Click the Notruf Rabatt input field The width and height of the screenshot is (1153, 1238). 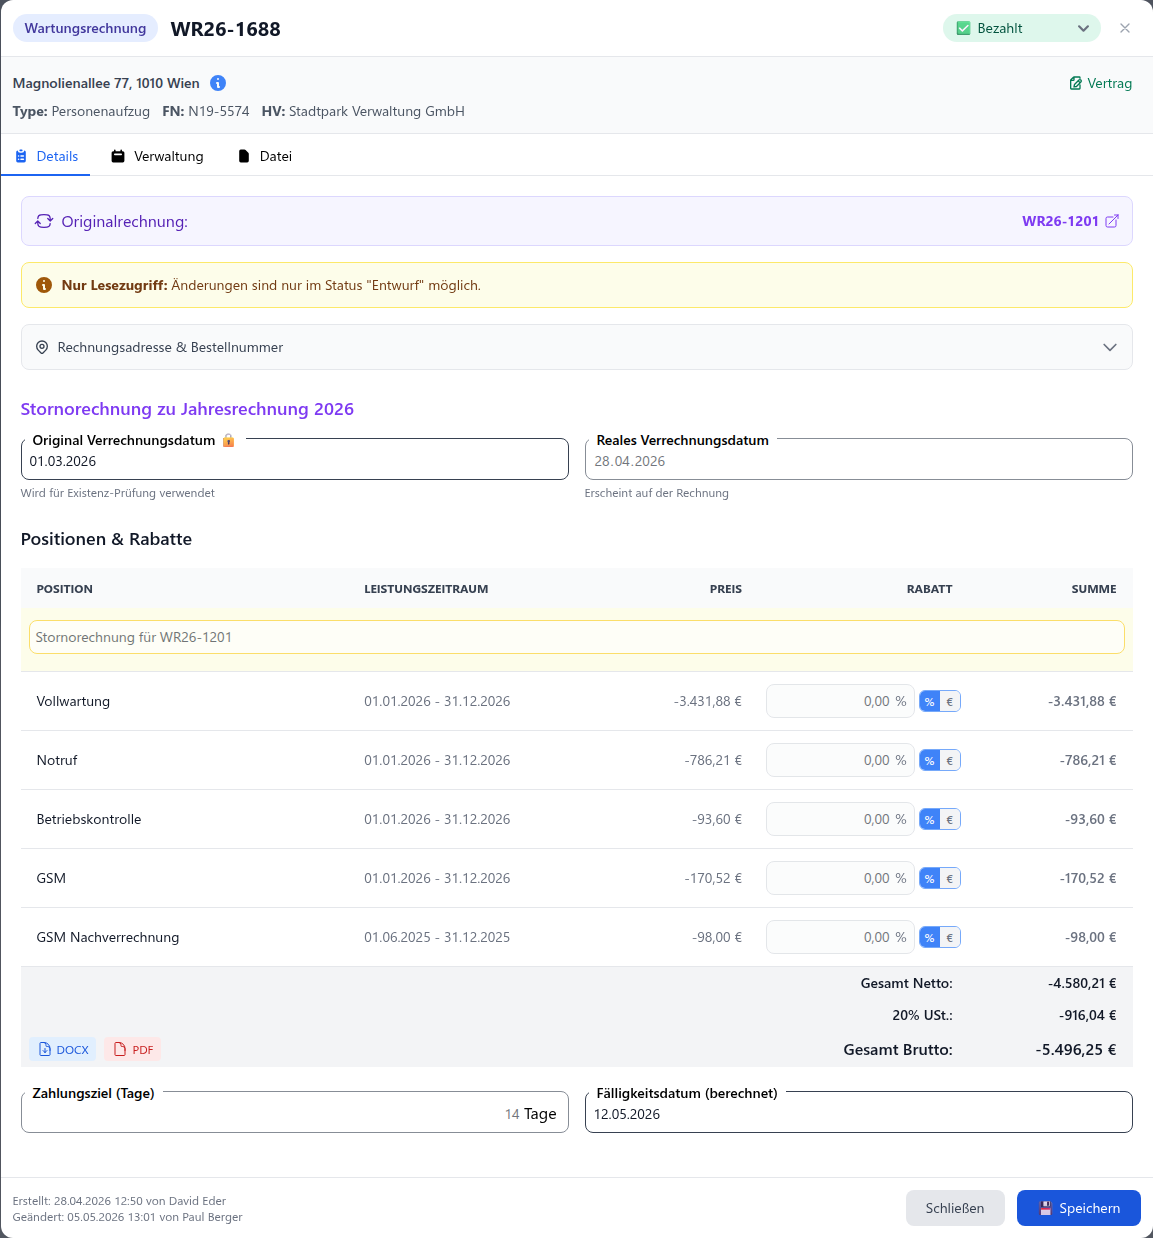[x=840, y=760]
